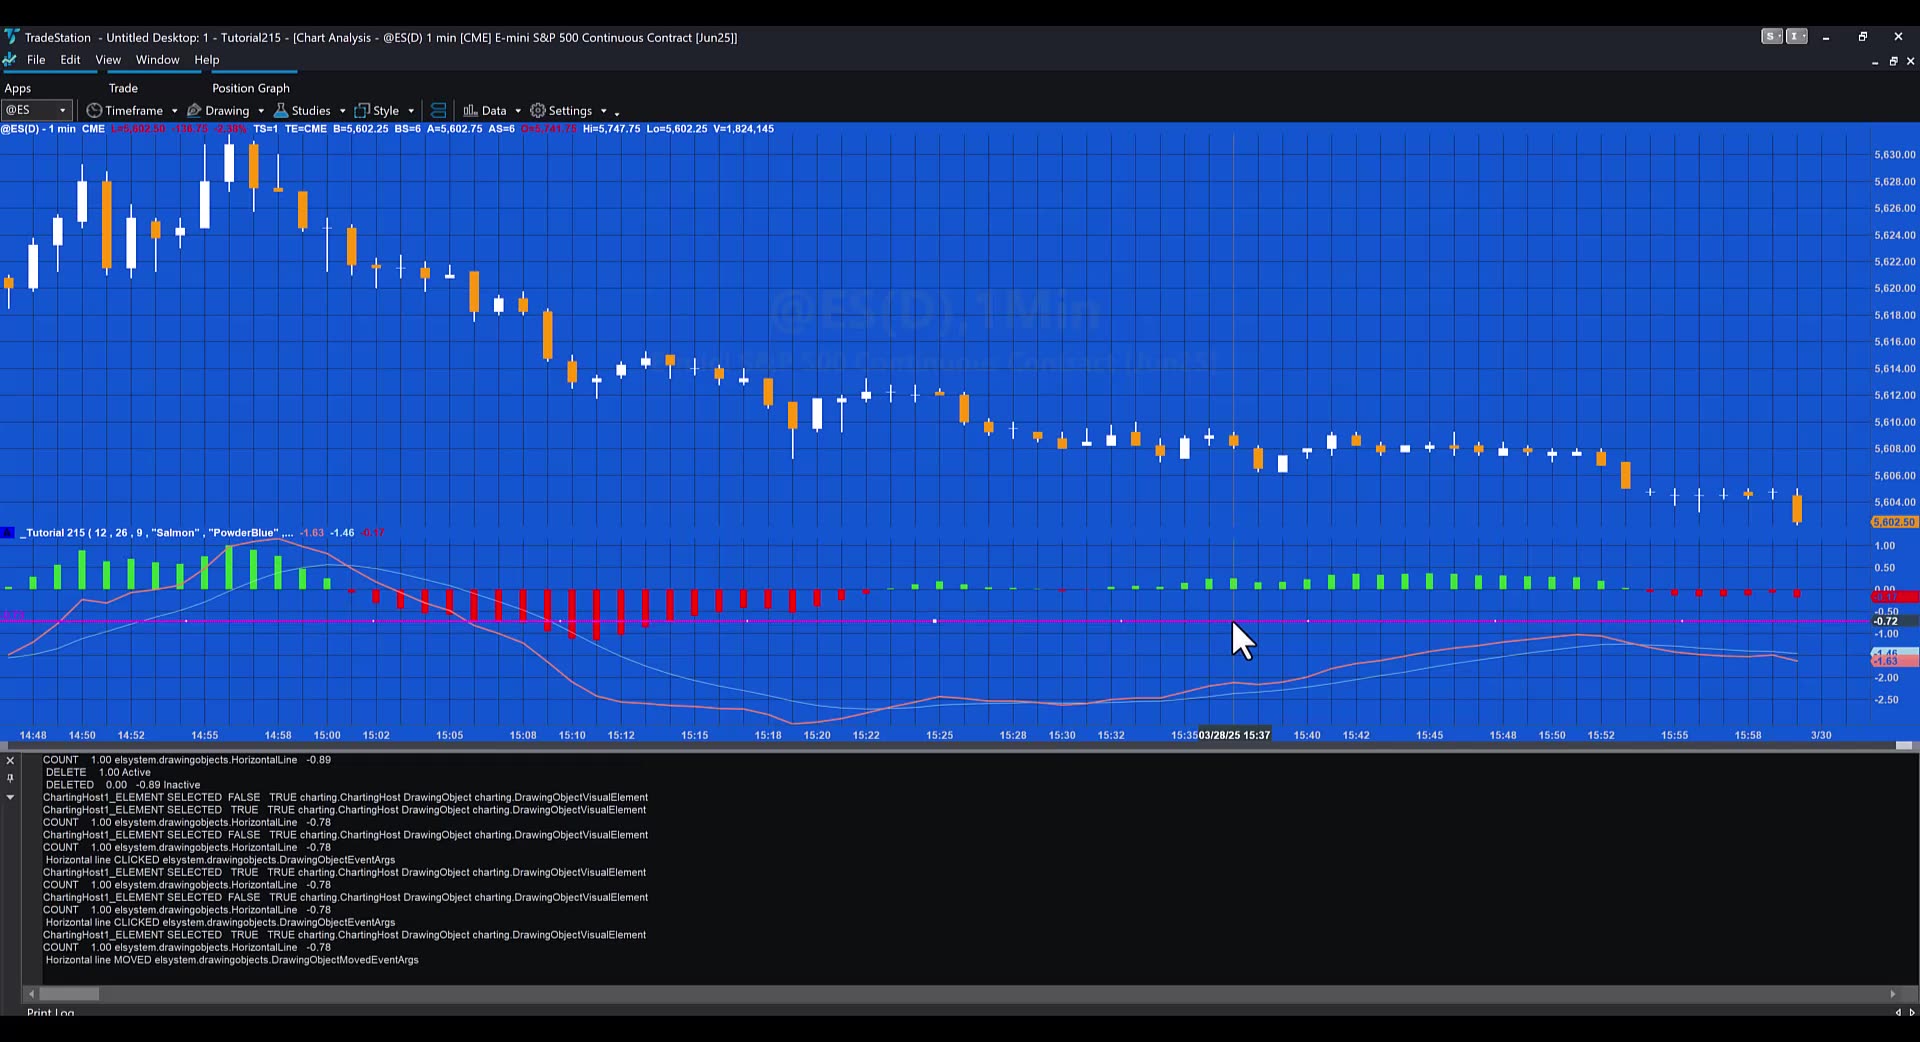Click the Print Log label
Image resolution: width=1920 pixels, height=1042 pixels.
pyautogui.click(x=50, y=1013)
